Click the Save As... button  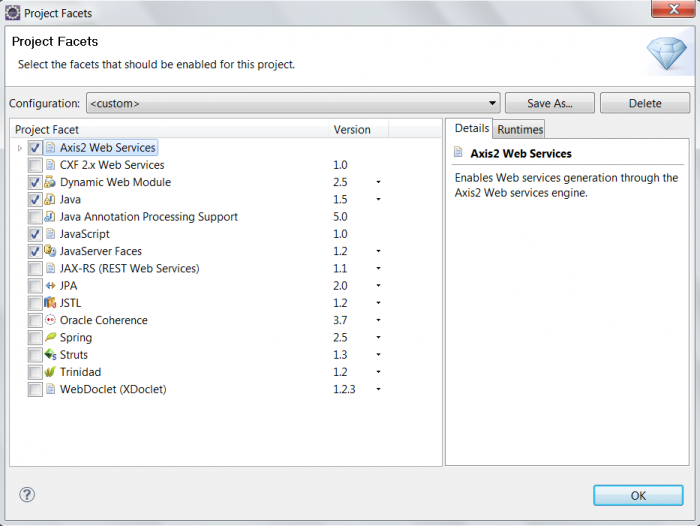(x=550, y=103)
